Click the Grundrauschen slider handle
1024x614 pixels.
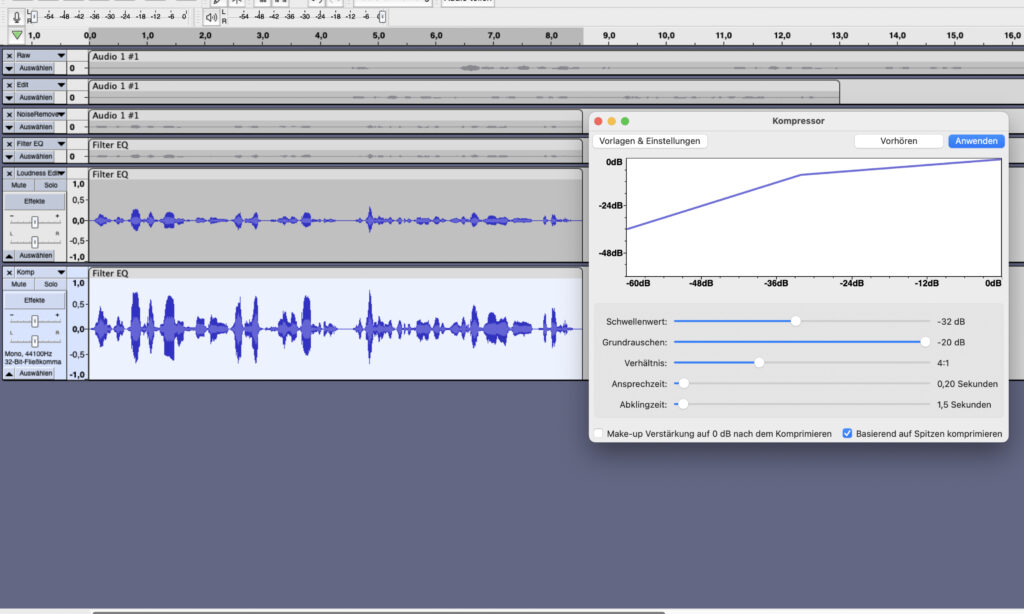pyautogui.click(x=925, y=342)
